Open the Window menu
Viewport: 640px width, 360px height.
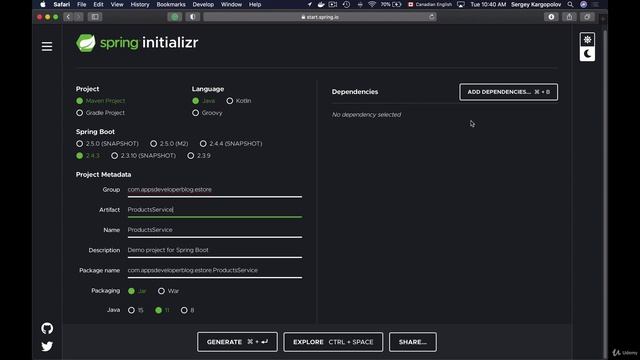tap(231, 4)
